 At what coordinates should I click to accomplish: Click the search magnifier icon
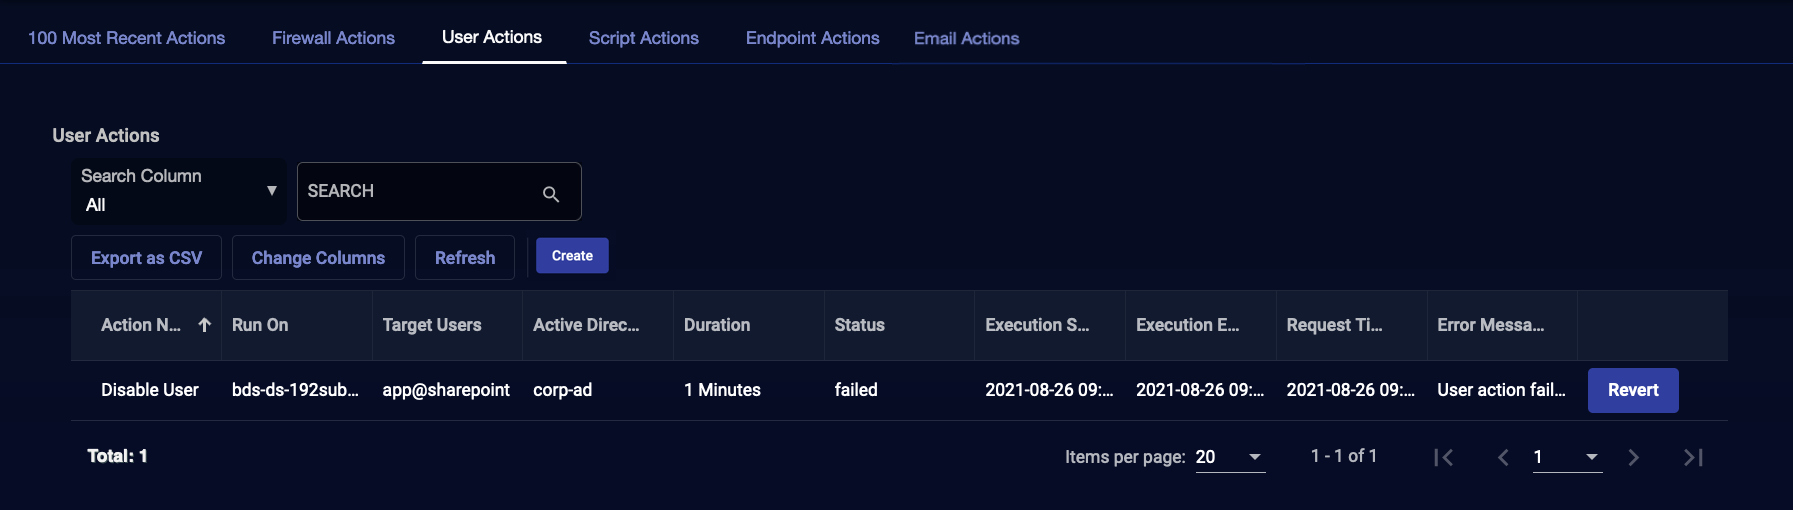click(551, 194)
